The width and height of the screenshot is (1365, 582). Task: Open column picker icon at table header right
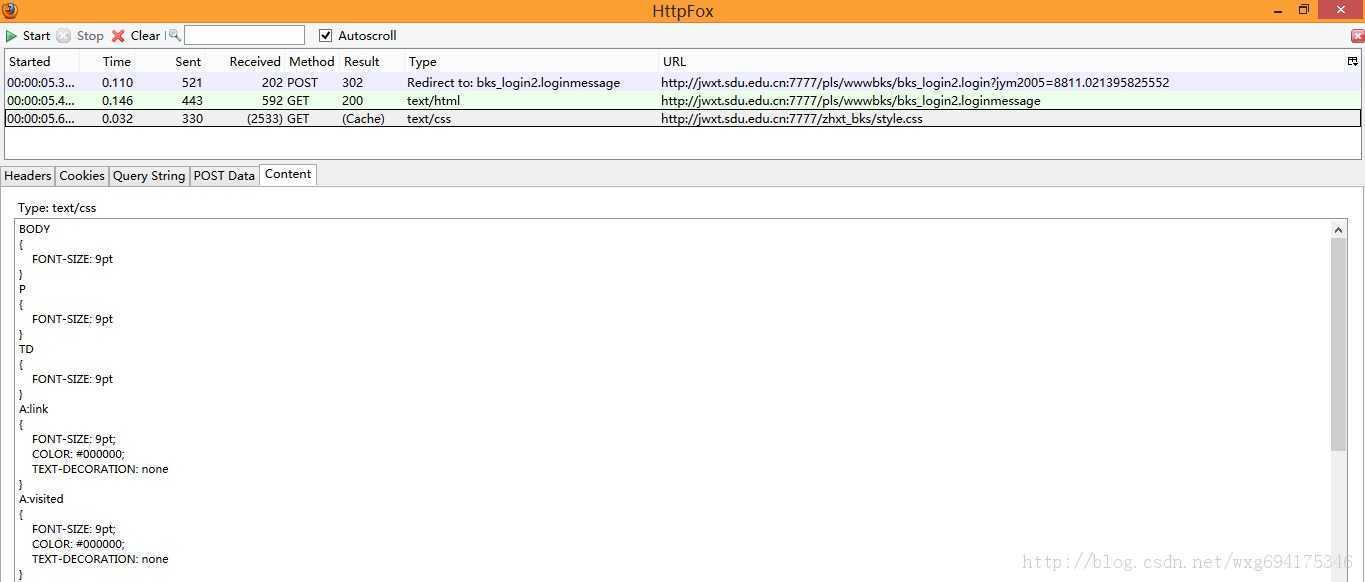point(1353,61)
